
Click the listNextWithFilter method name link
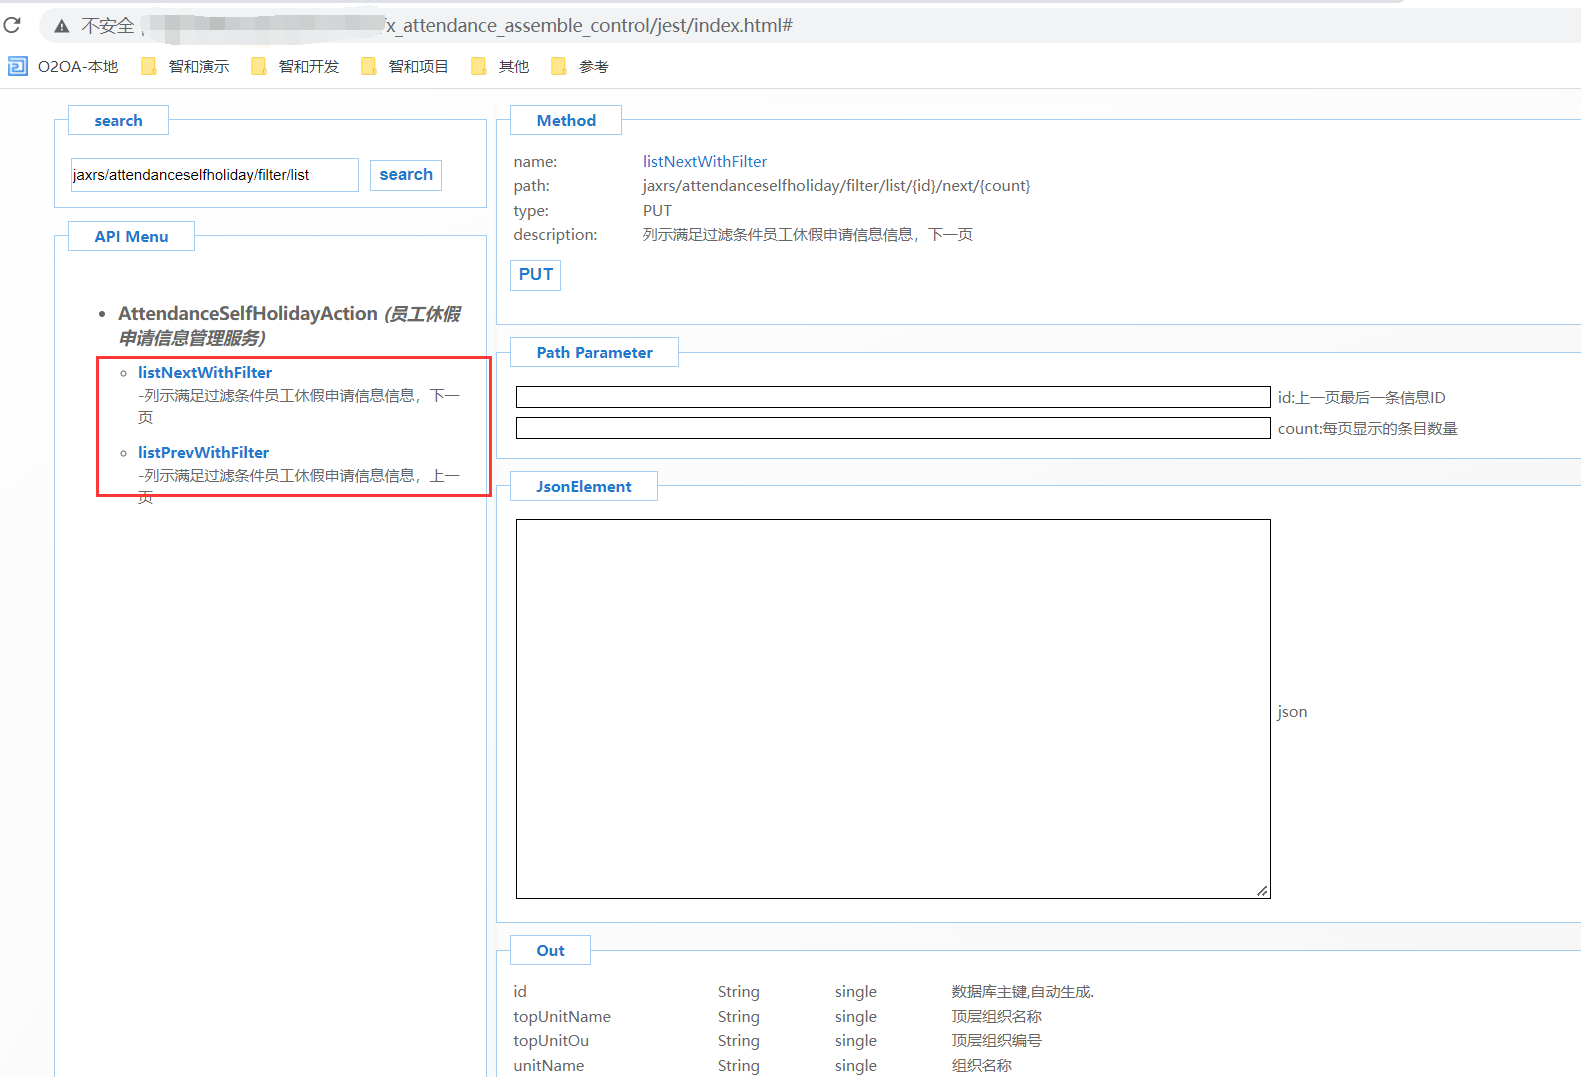coord(704,162)
